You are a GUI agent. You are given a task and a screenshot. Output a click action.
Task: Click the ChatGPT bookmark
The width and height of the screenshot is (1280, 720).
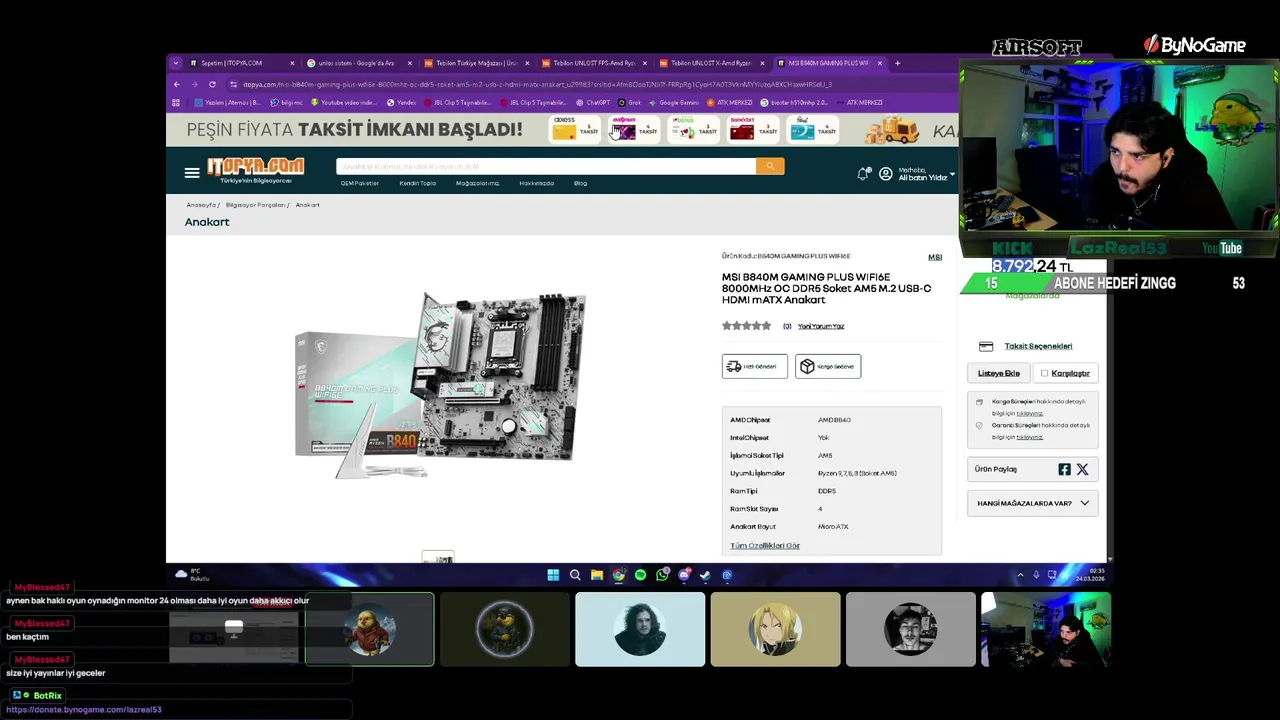[x=592, y=102]
